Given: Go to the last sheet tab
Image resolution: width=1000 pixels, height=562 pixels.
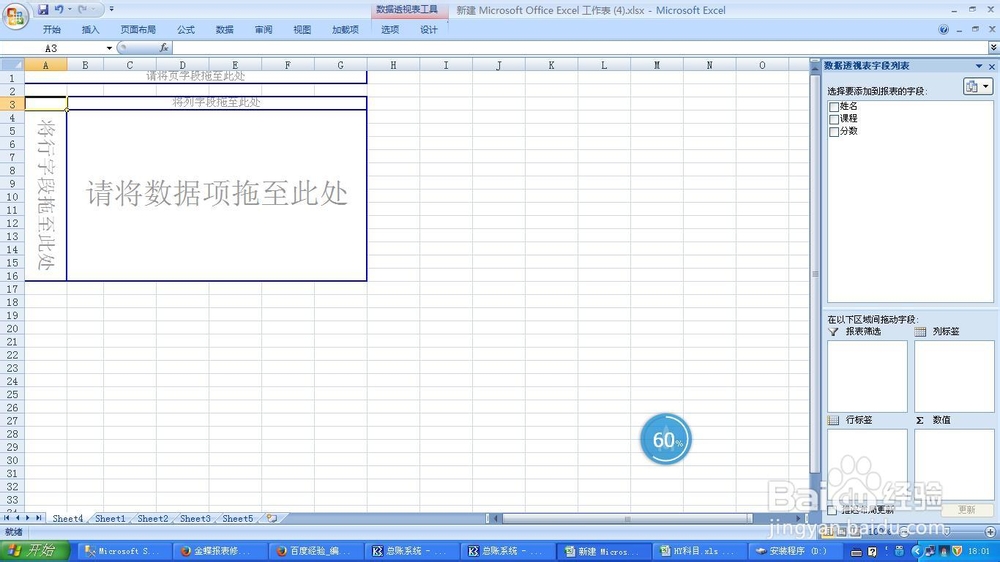Looking at the screenshot, I should pyautogui.click(x=38, y=519).
